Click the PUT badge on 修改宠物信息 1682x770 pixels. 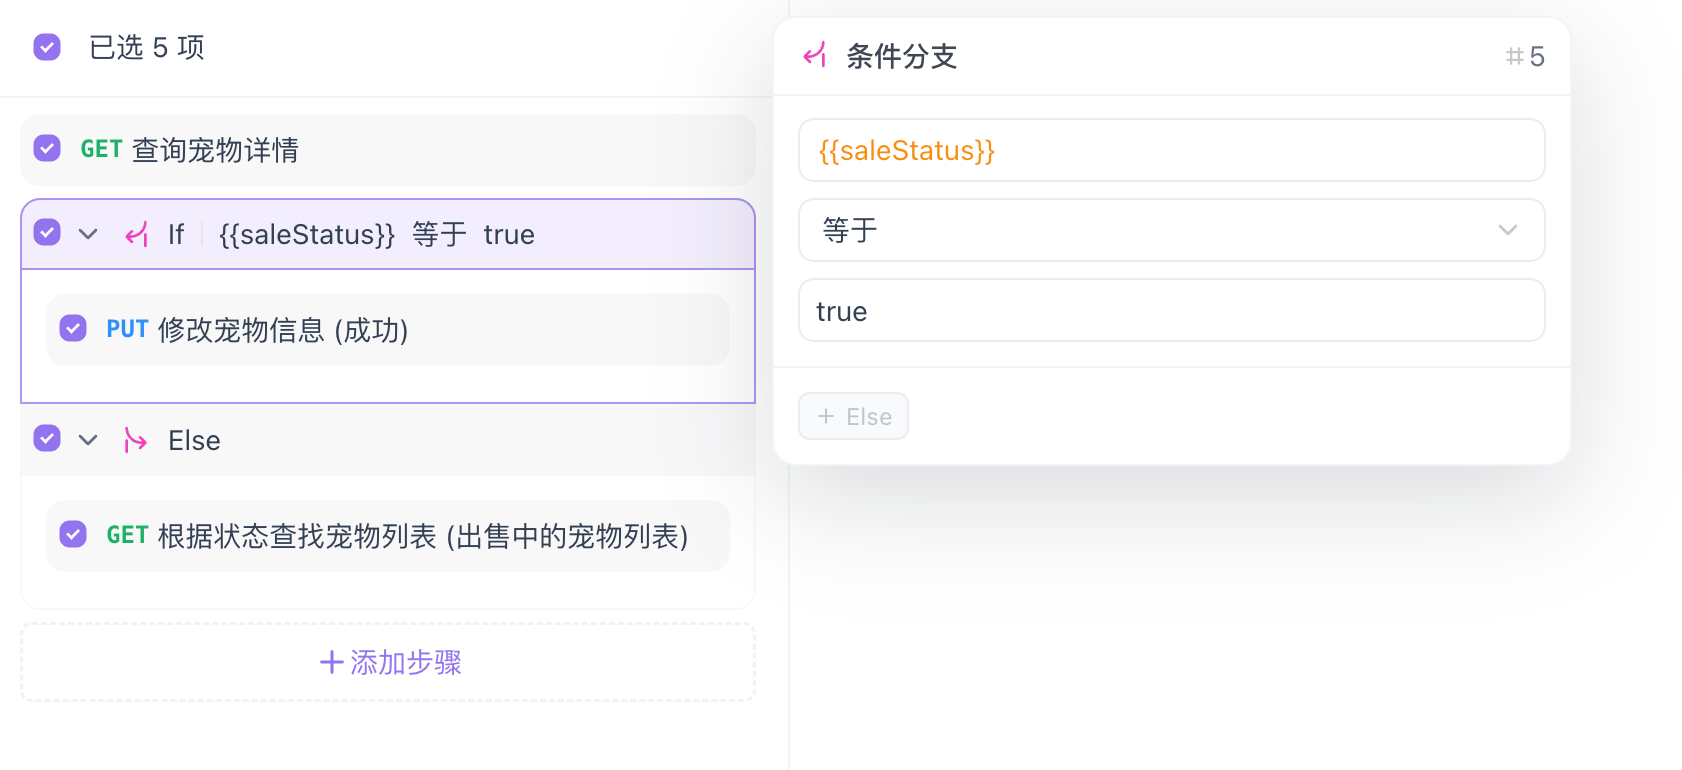(x=128, y=329)
